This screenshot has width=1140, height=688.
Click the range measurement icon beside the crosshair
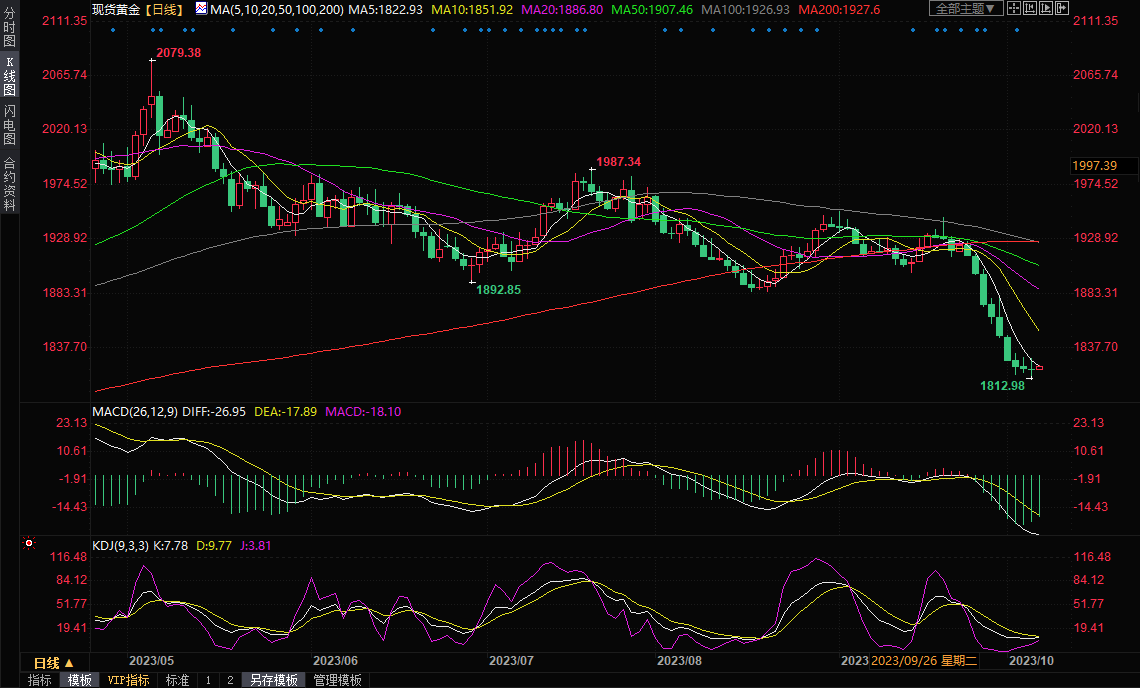[x=1030, y=9]
